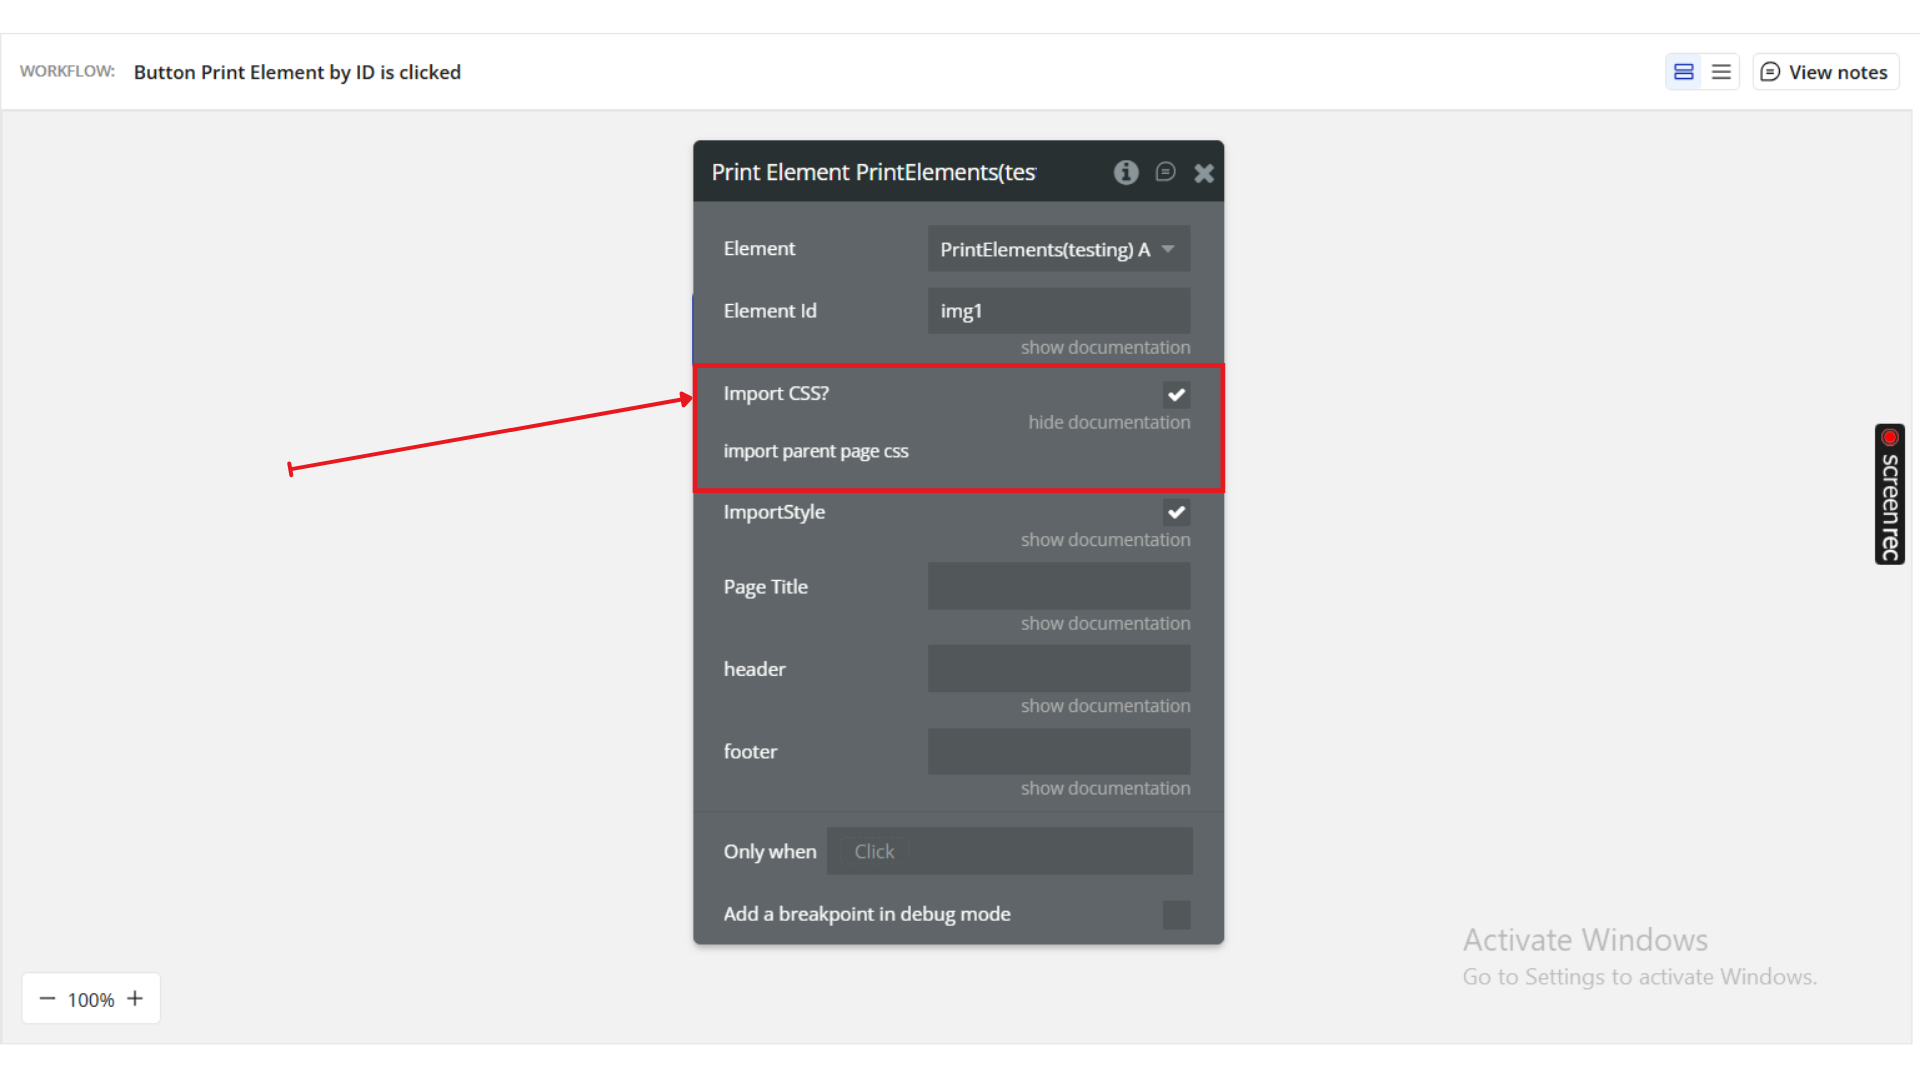Uncheck the Import CSS? checkbox
Screen dimensions: 1920x1080
1176,394
